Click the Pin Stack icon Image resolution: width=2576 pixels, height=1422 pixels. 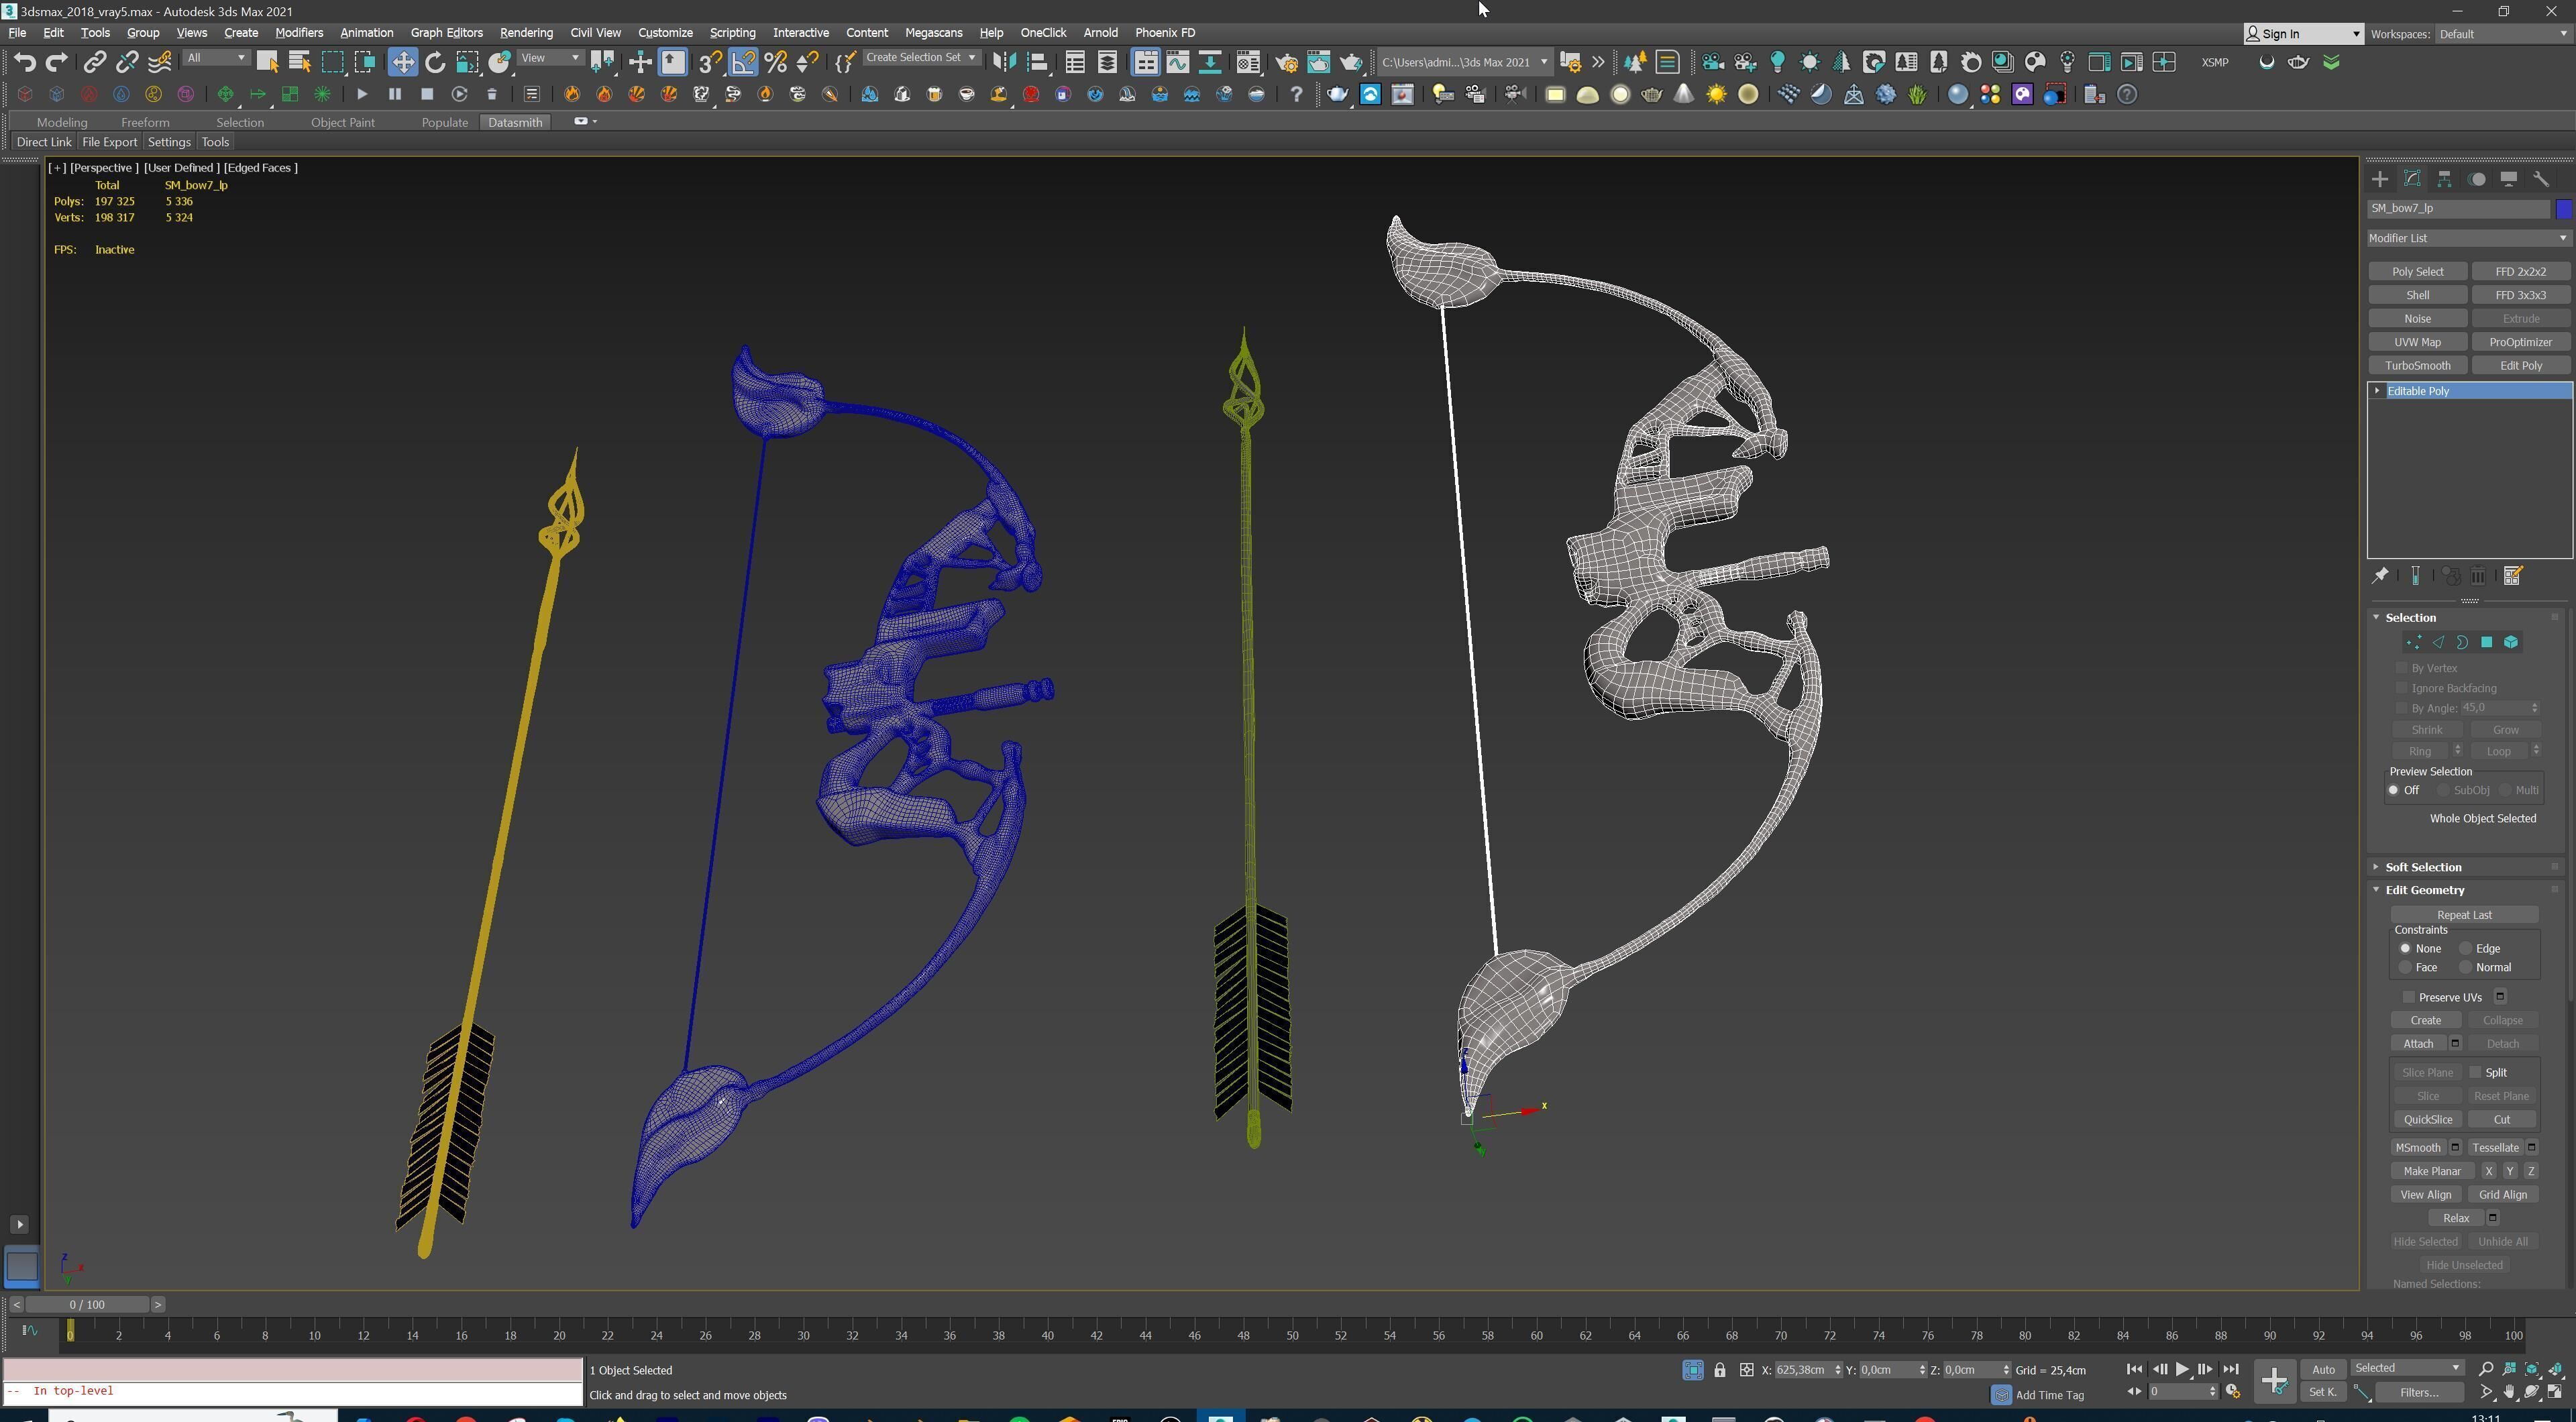tap(2380, 576)
